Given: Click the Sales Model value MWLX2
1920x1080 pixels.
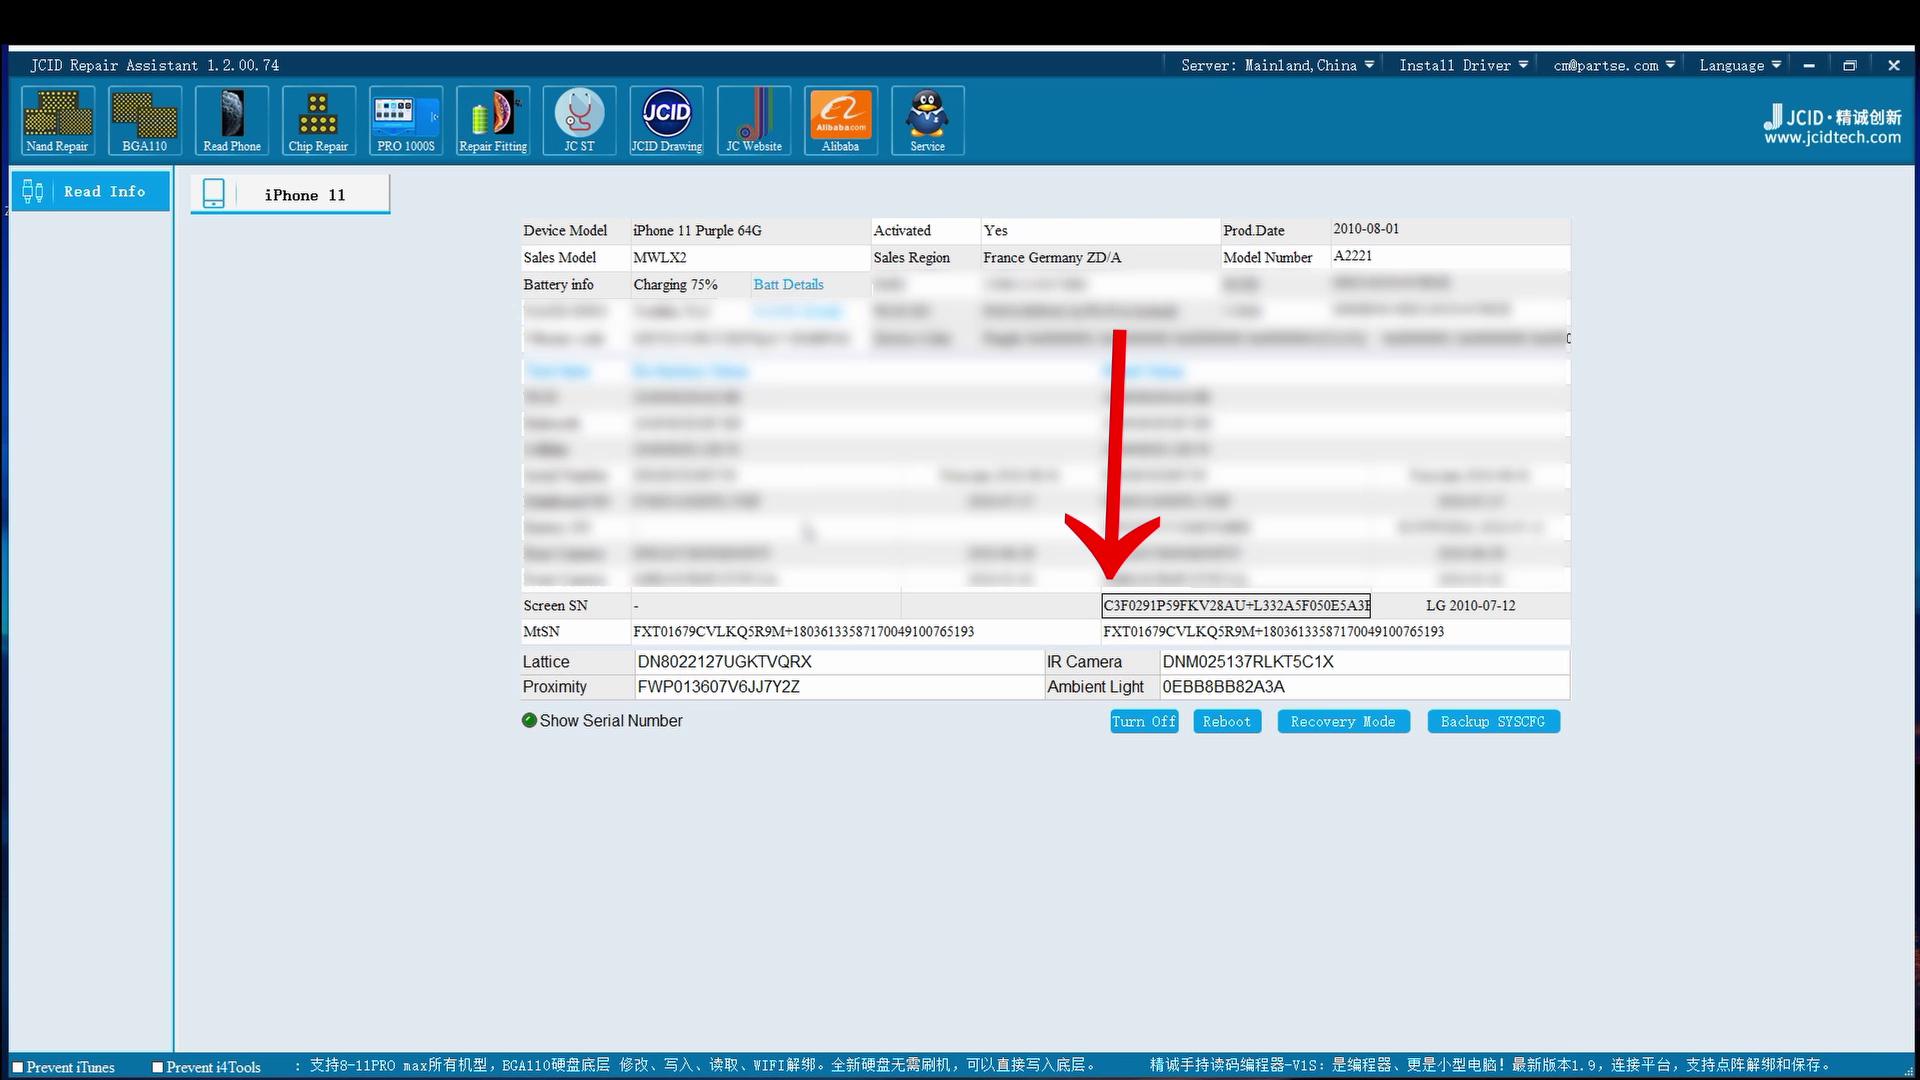Looking at the screenshot, I should pos(660,257).
